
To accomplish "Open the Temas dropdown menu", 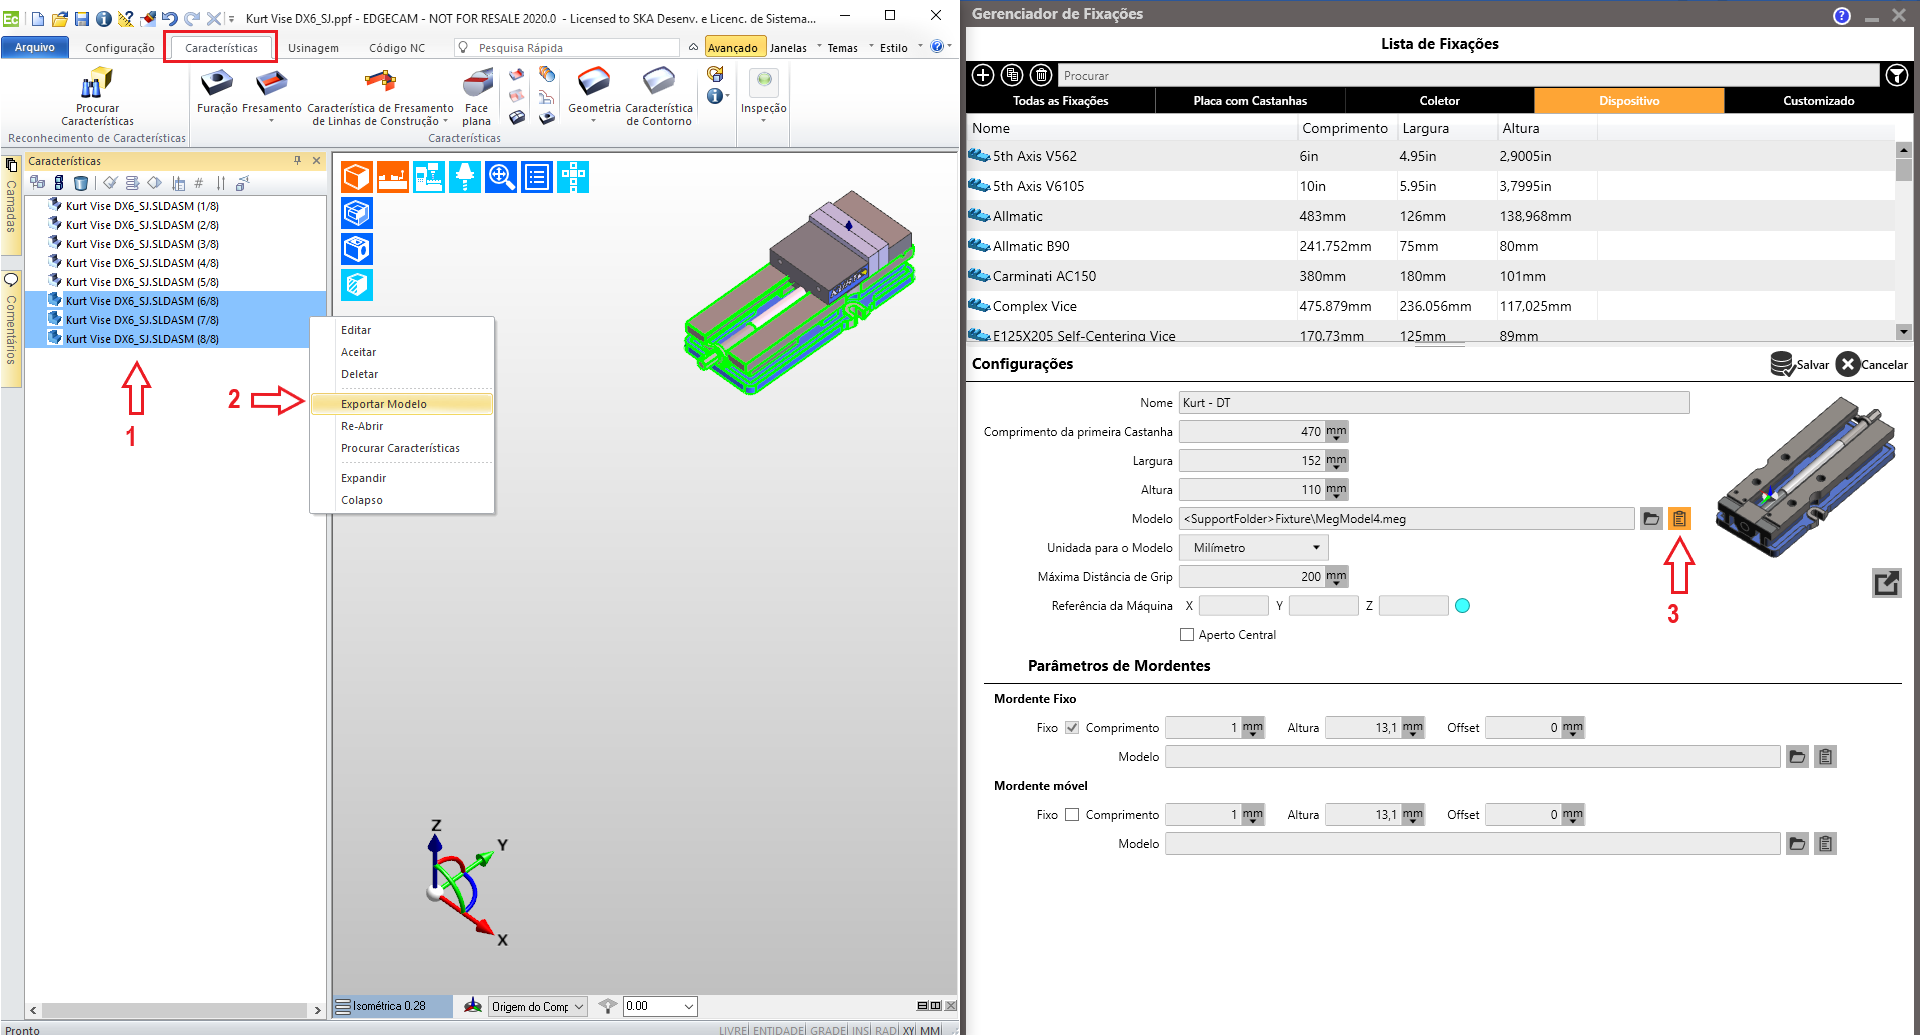I will point(849,47).
